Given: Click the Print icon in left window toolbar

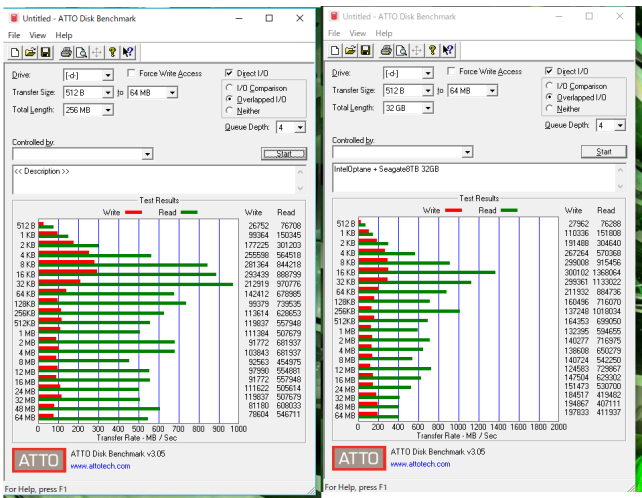Looking at the screenshot, I should pyautogui.click(x=65, y=52).
